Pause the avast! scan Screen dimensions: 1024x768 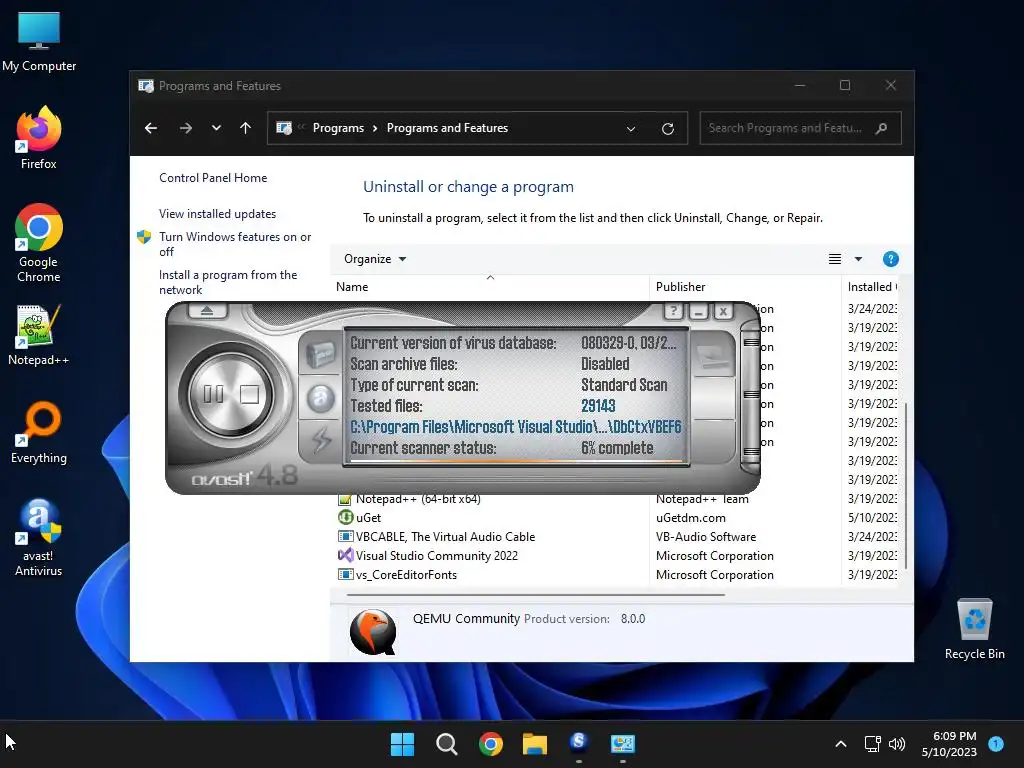click(x=214, y=394)
